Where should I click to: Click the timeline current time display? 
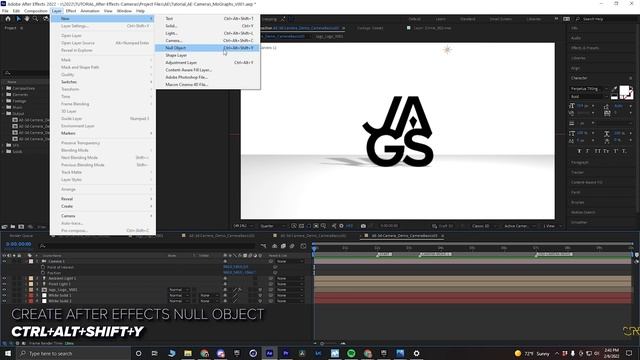coord(18,244)
